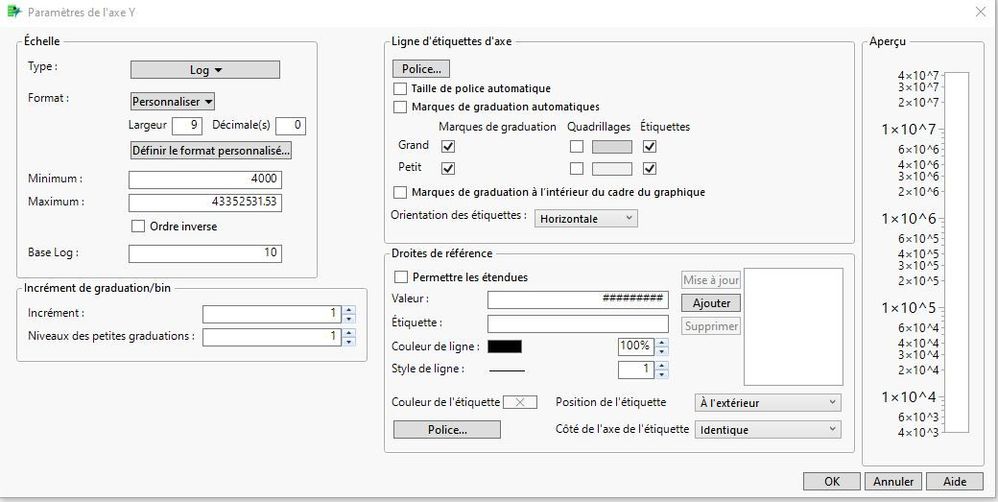This screenshot has height=502, width=998.
Task: Enable Taille de police automatique checkbox
Action: pyautogui.click(x=400, y=89)
